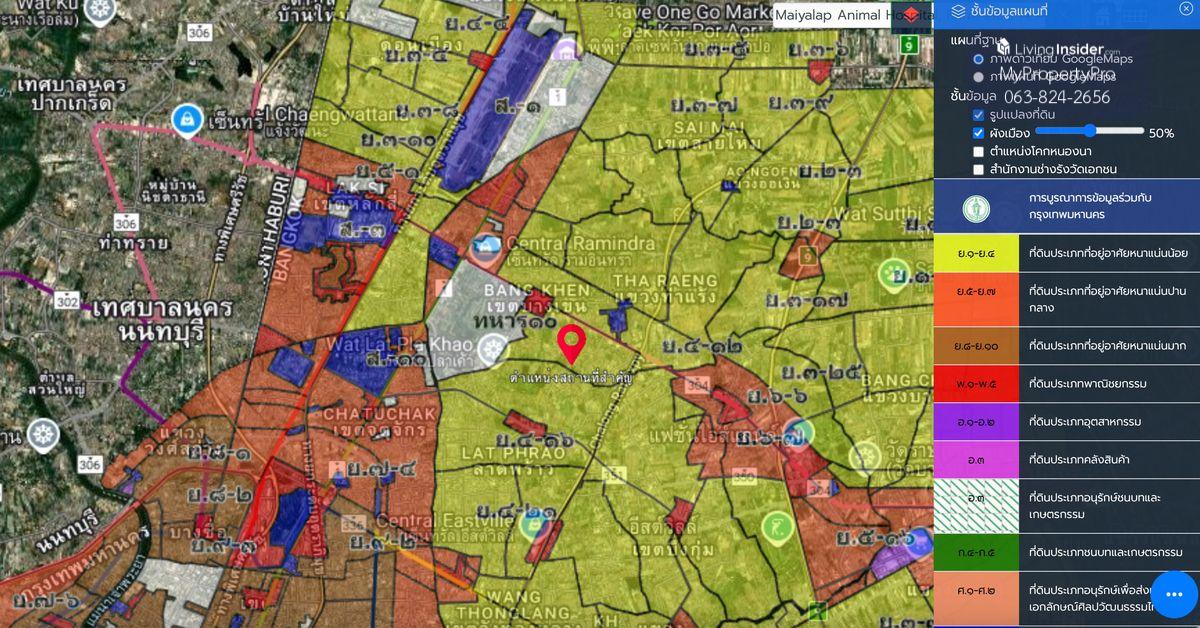Open the blue three-dots floating menu
Screen dimensions: 1200x628
pos(1174,595)
